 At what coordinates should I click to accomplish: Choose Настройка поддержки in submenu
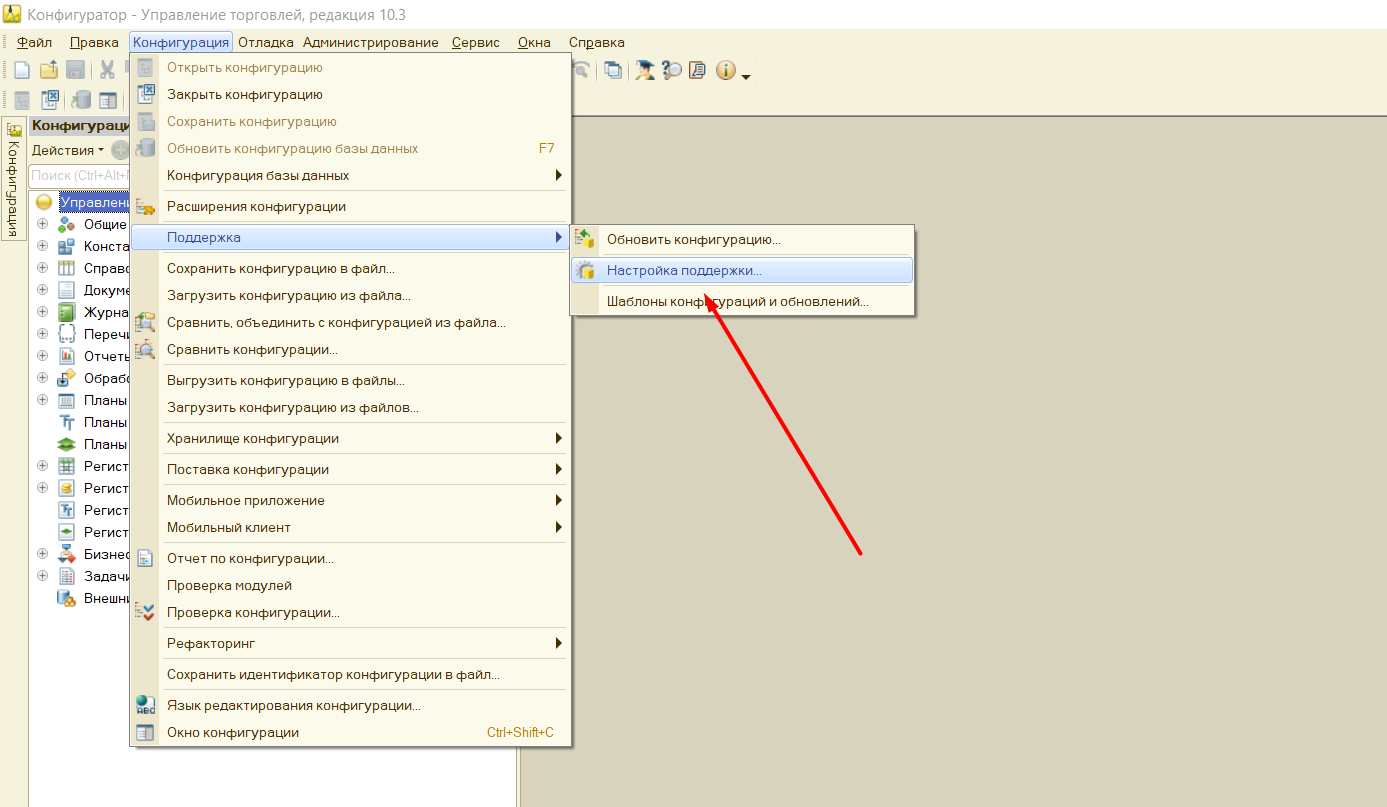tap(742, 270)
